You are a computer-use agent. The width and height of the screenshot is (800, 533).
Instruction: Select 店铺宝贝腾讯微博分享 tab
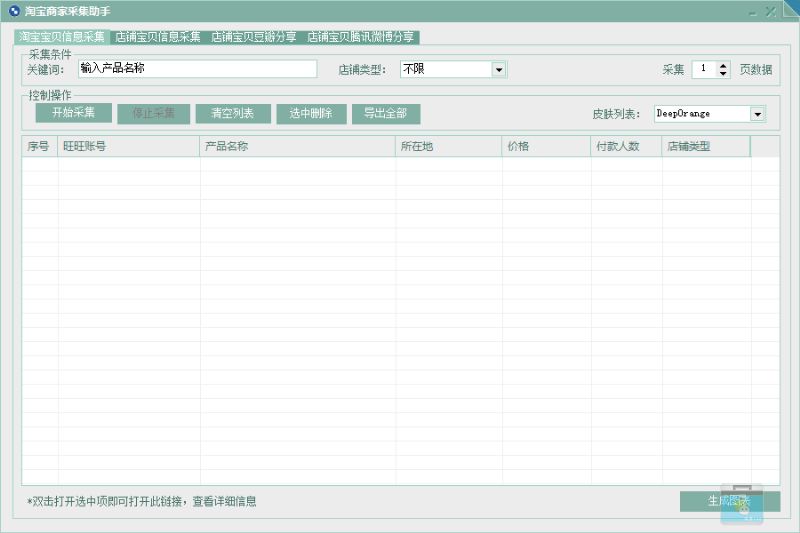(361, 37)
